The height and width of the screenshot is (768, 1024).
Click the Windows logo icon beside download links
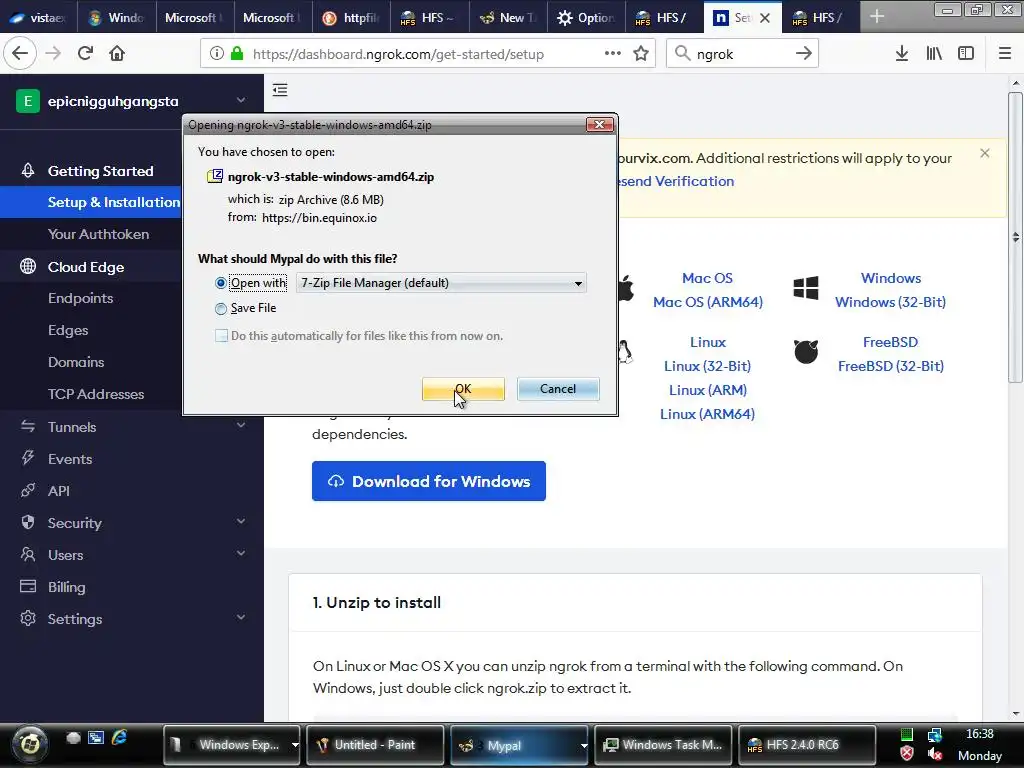(x=806, y=288)
